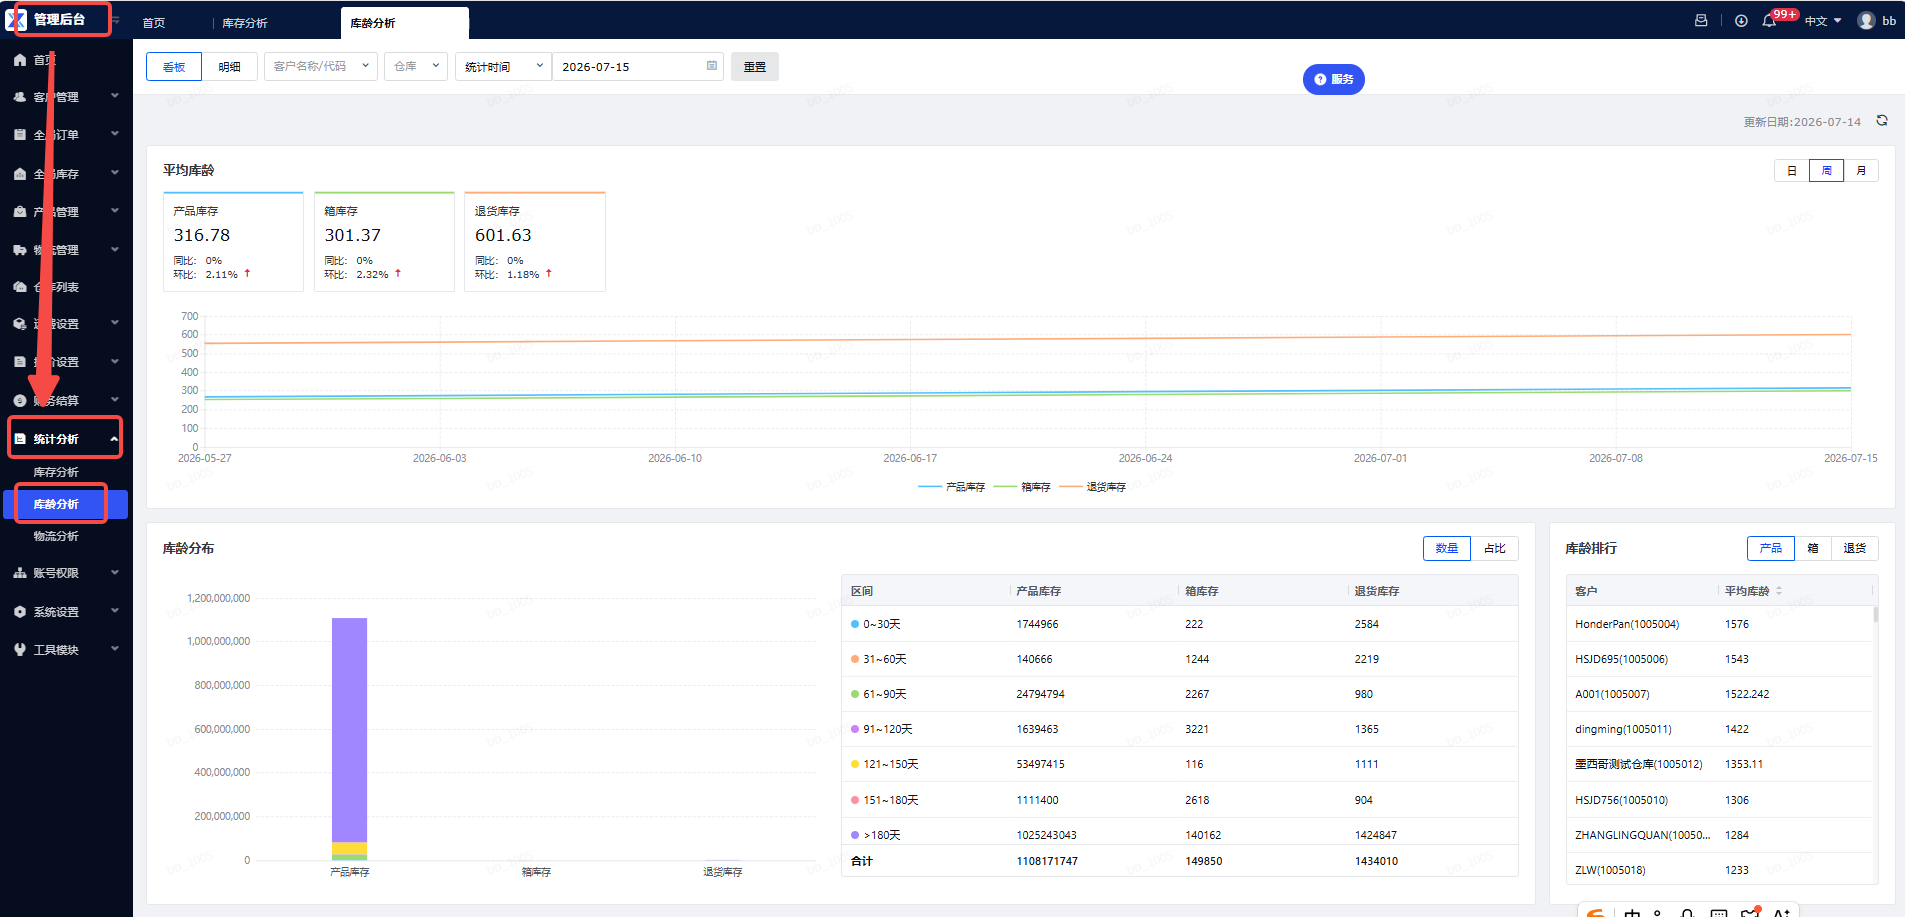Sort by the 平均库龄 column arrows

(x=1779, y=591)
